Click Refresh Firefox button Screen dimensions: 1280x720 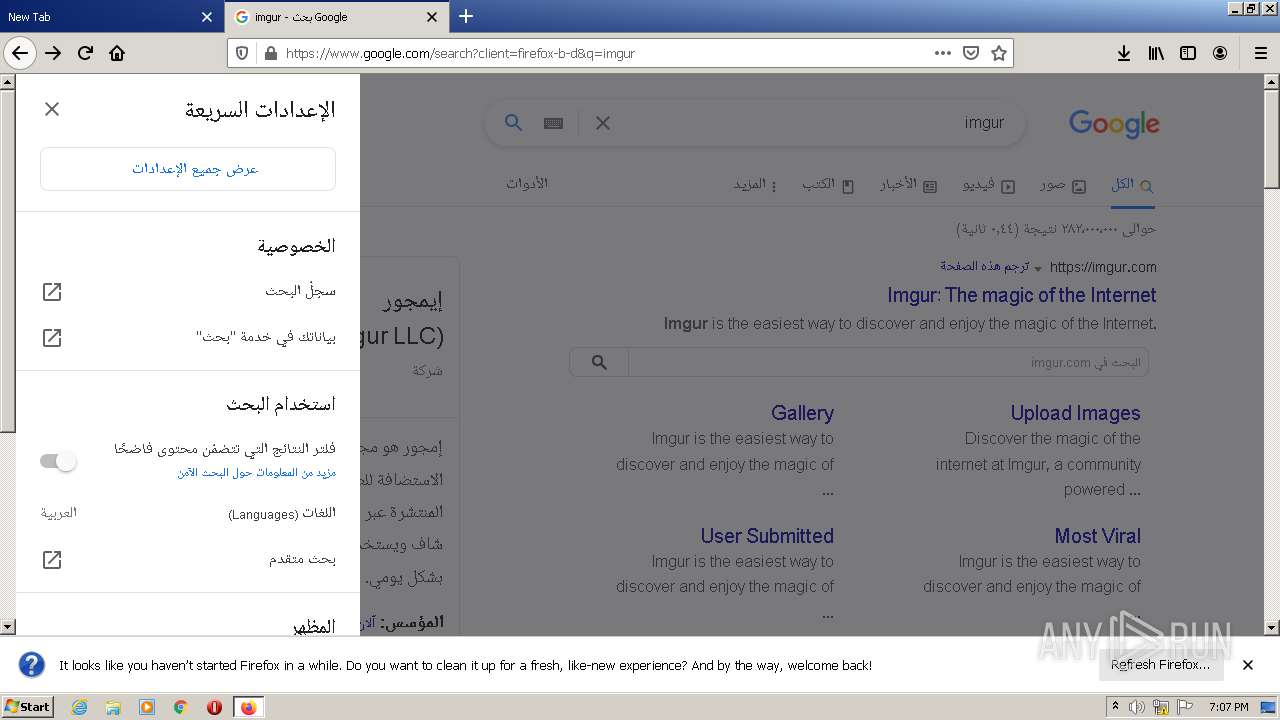click(1160, 665)
